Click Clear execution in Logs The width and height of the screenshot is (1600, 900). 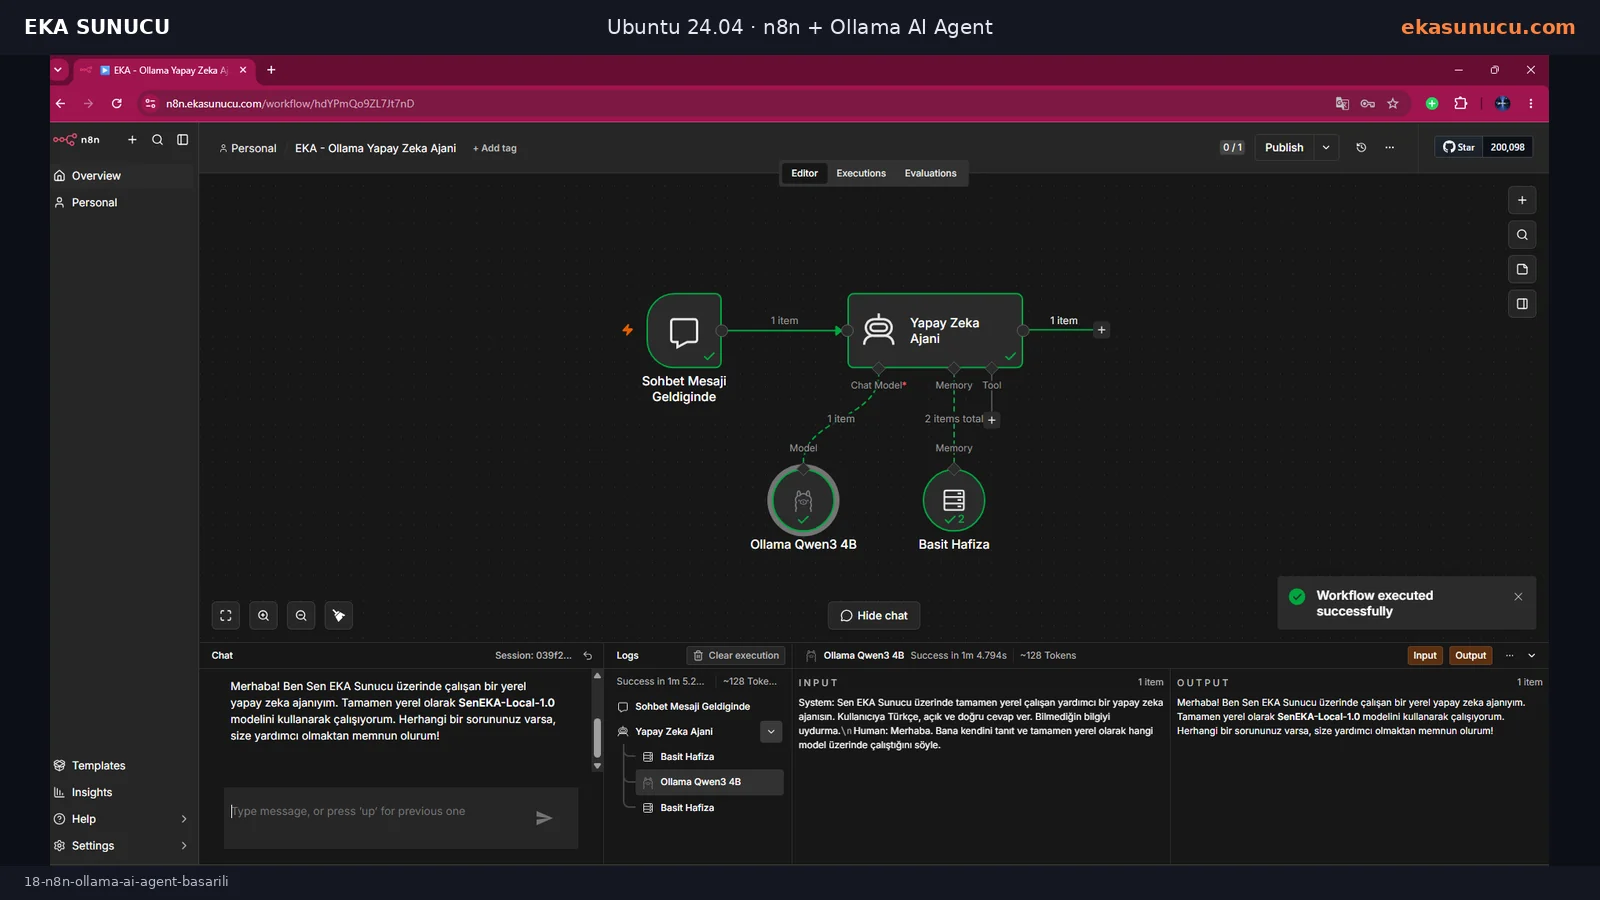[x=735, y=656]
